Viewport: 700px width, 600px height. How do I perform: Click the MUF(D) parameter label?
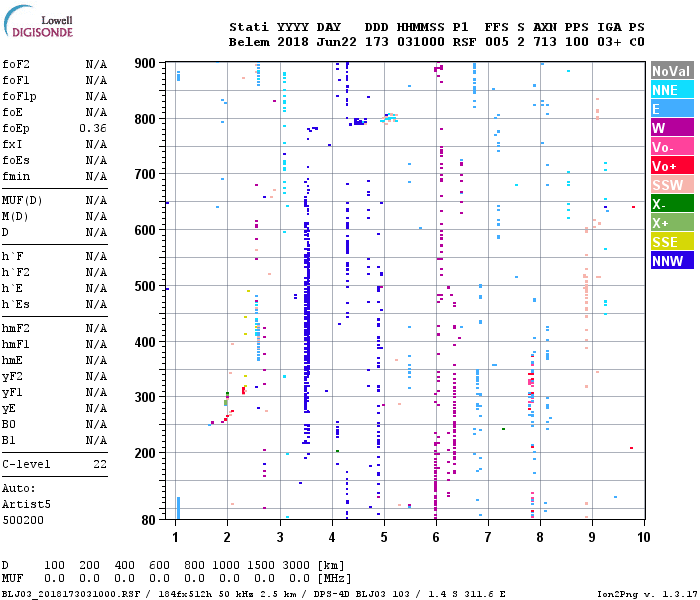click(x=22, y=200)
